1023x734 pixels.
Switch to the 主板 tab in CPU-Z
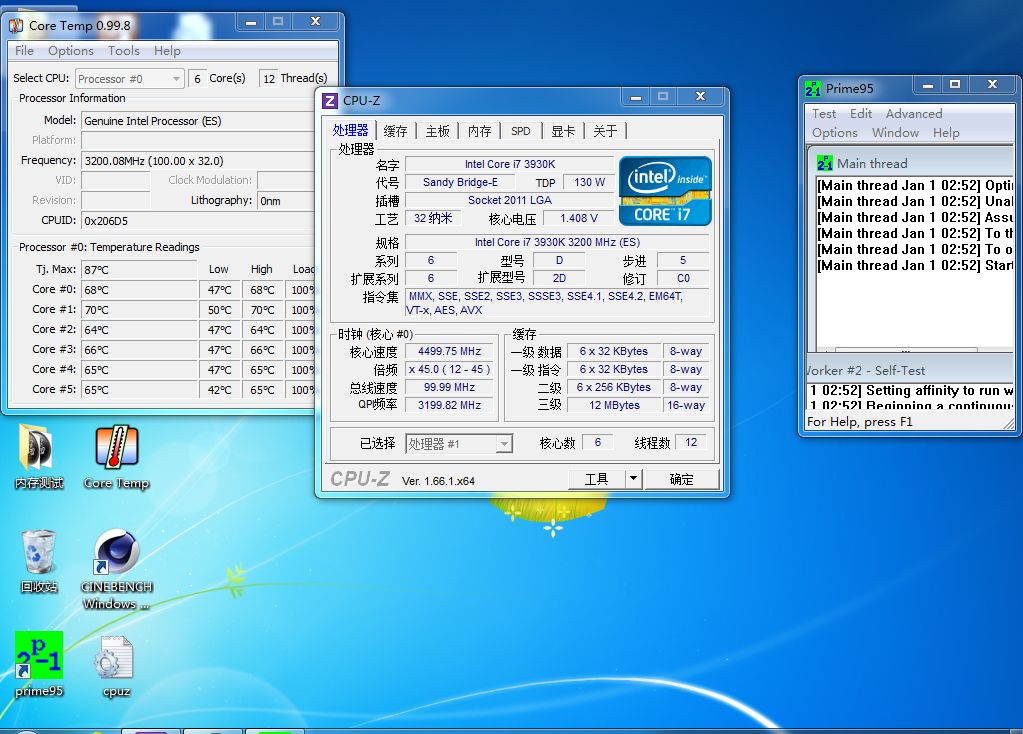pos(437,131)
